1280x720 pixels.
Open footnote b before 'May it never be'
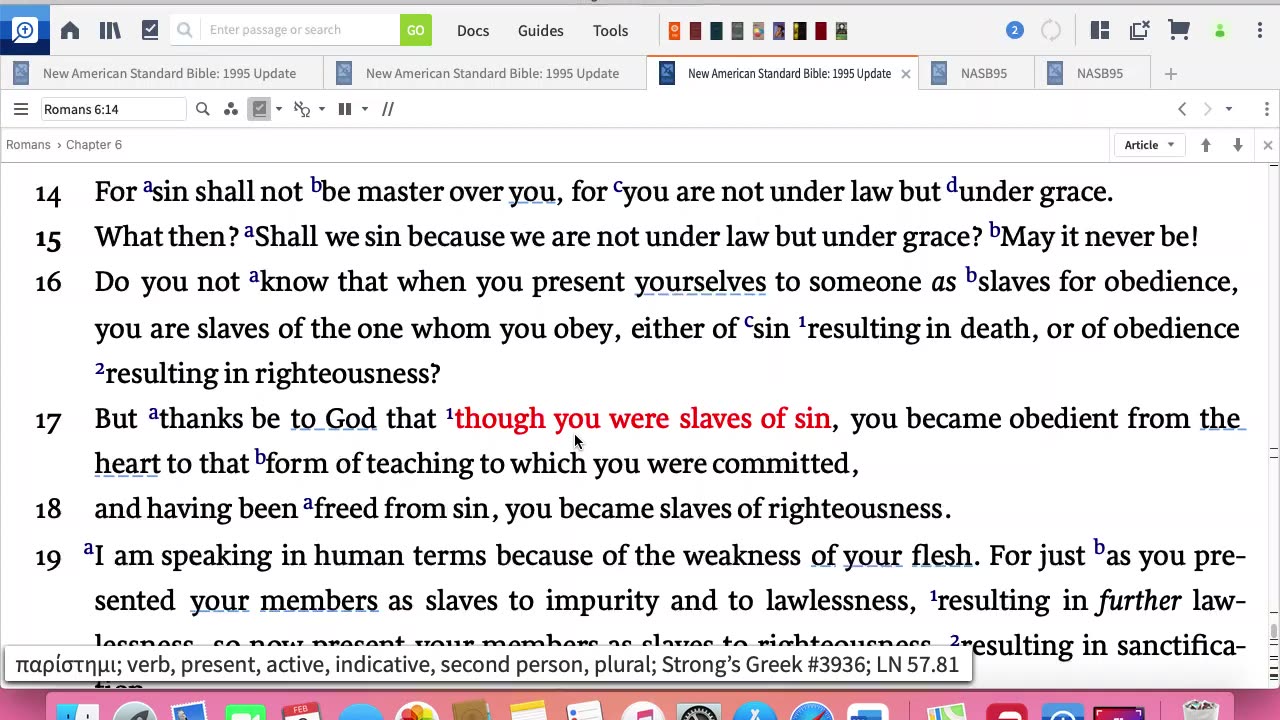point(995,230)
